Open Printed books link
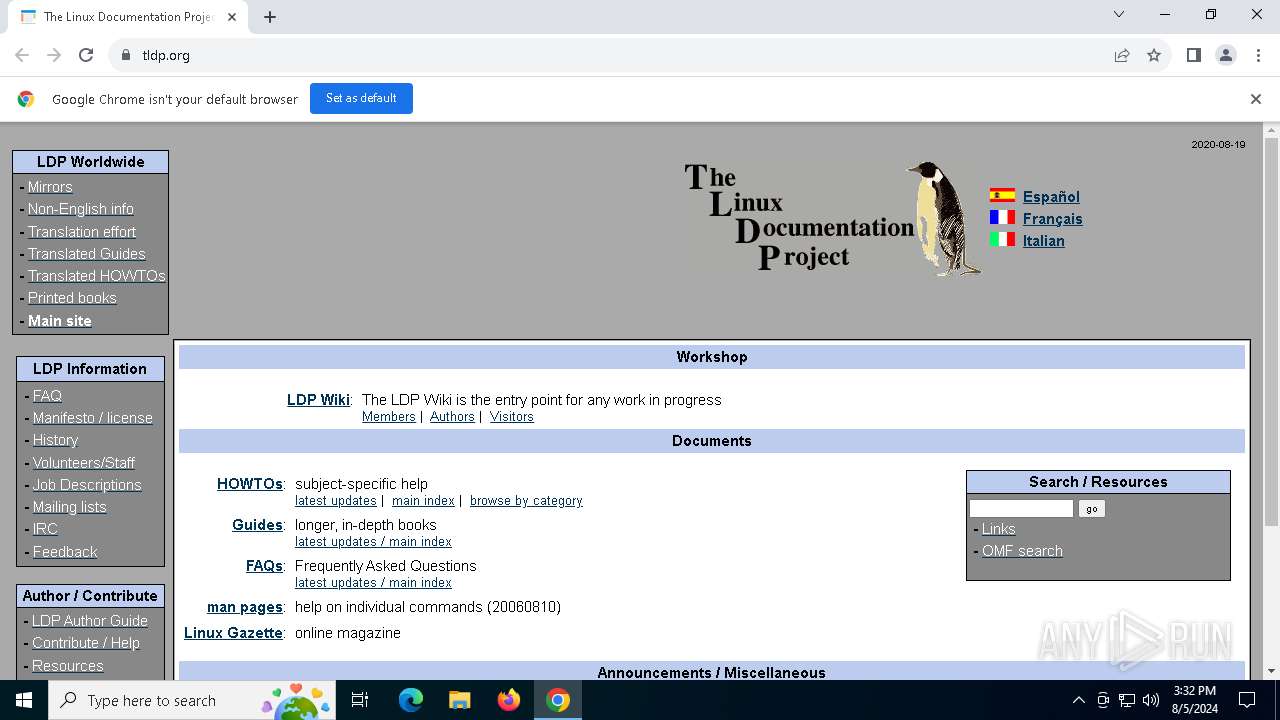This screenshot has height=720, width=1280. pos(72,298)
